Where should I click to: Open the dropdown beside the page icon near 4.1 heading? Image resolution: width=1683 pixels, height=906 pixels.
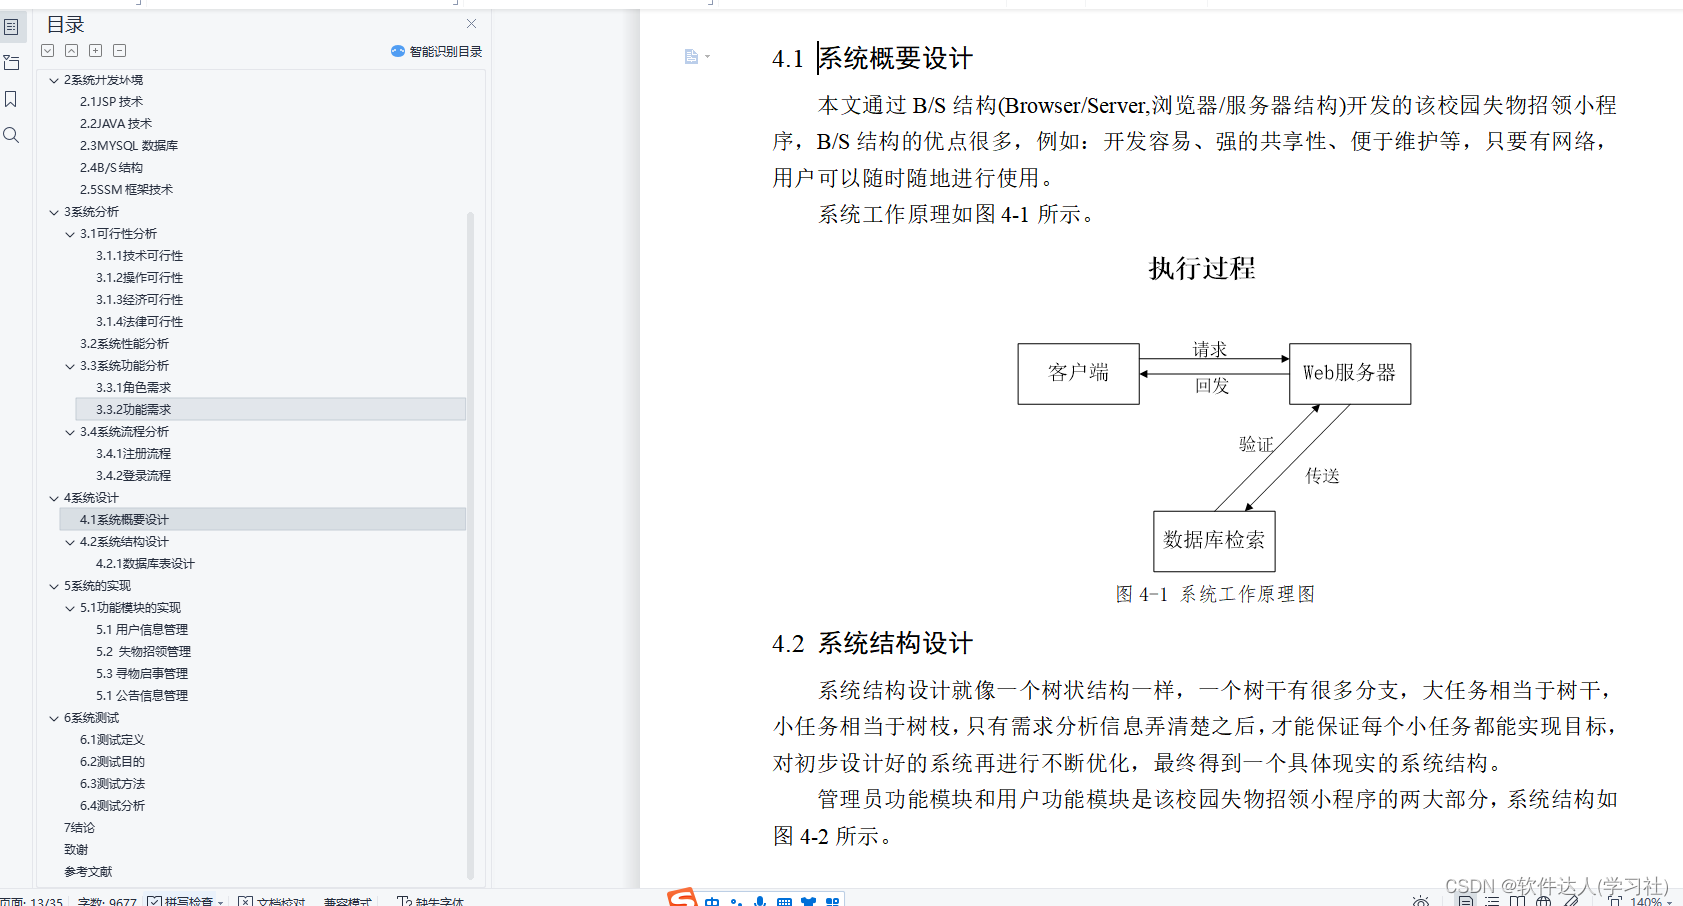(x=706, y=57)
